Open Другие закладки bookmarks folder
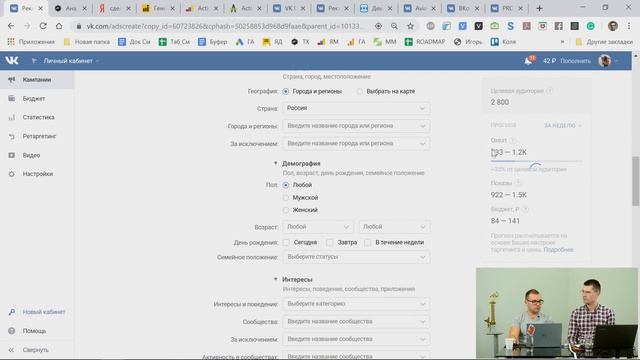The height and width of the screenshot is (360, 640). click(604, 42)
